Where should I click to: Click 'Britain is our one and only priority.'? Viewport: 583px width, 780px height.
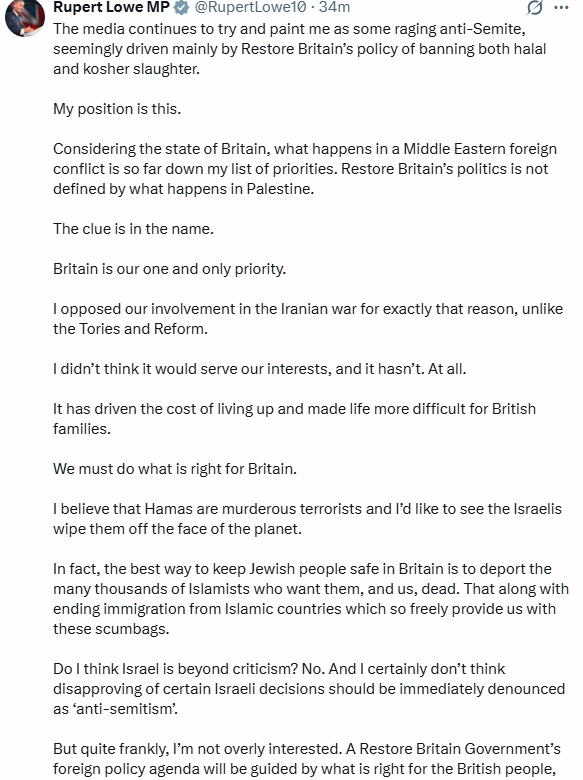(170, 269)
